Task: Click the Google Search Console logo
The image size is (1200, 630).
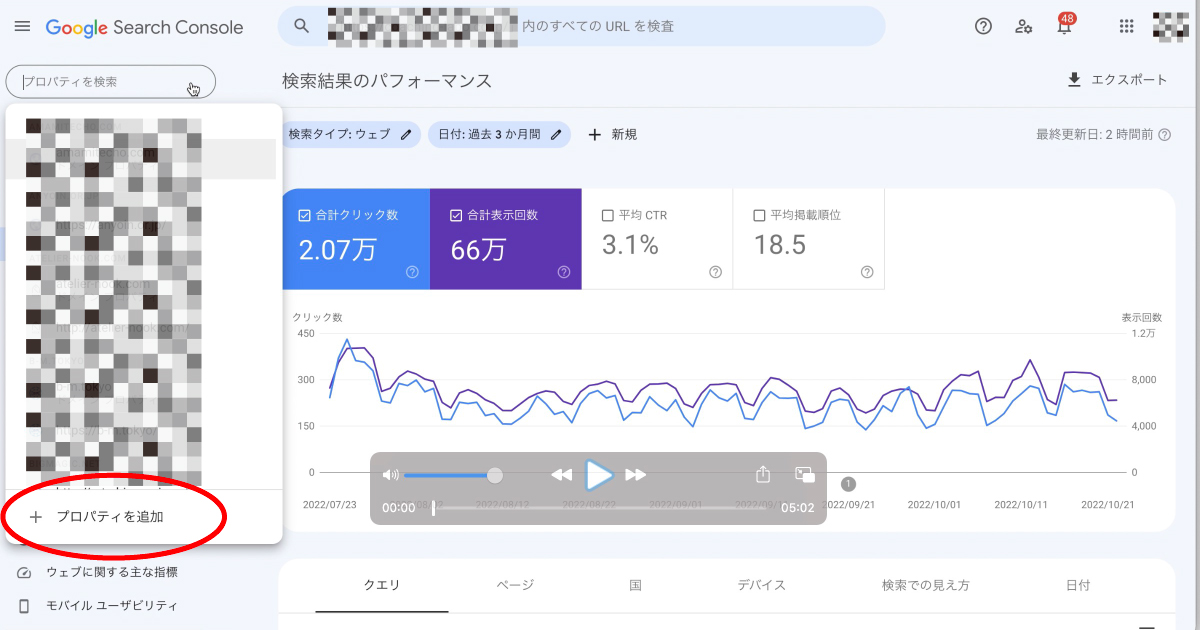Action: [x=145, y=27]
